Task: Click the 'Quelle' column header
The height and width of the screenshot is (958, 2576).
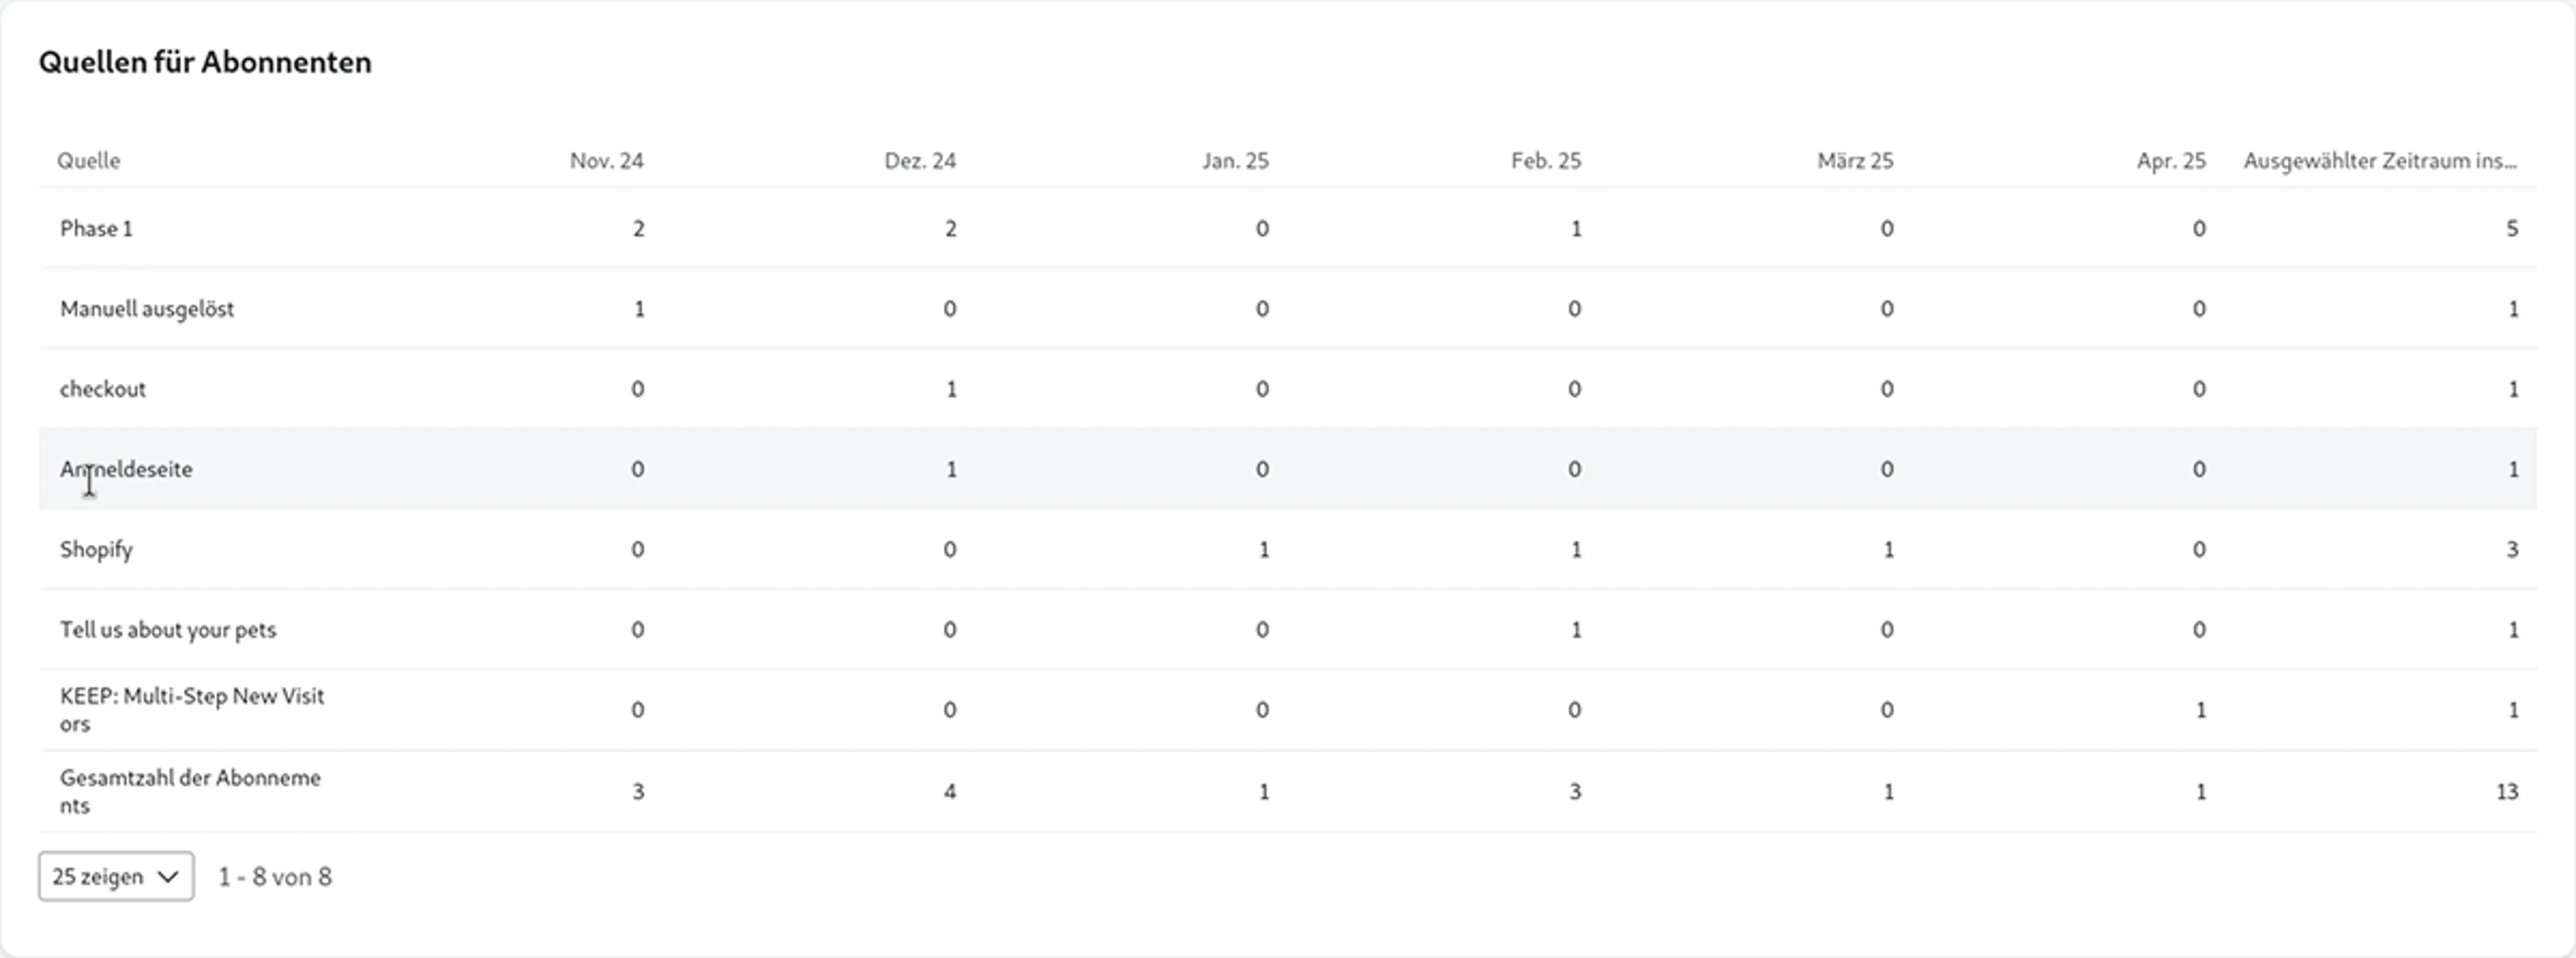Action: 88,161
